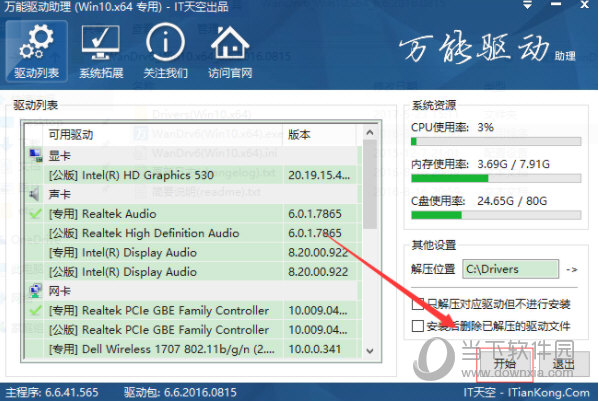Select [公版] Realtek PCIe GBE Family Controller row
This screenshot has width=598, height=402.
click(x=193, y=330)
